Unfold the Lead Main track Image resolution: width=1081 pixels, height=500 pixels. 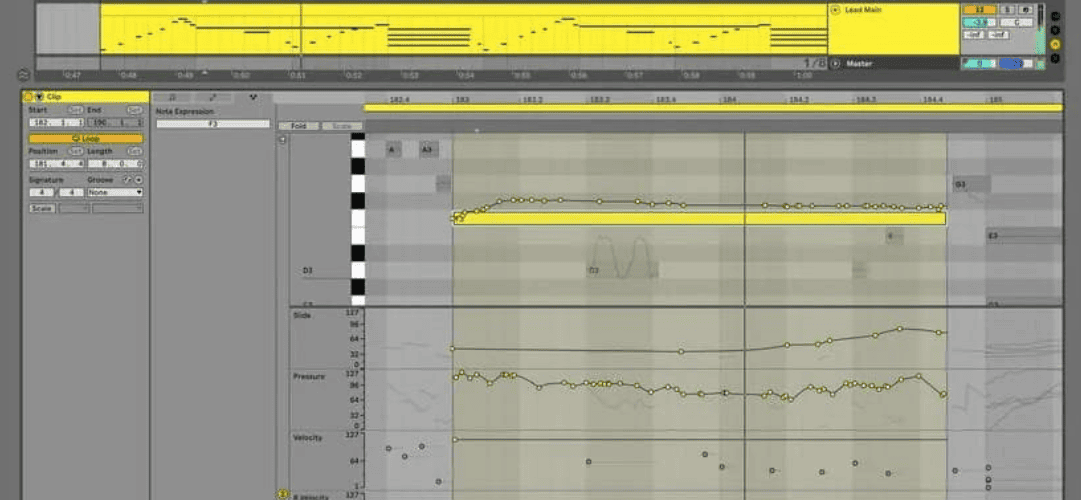point(836,10)
